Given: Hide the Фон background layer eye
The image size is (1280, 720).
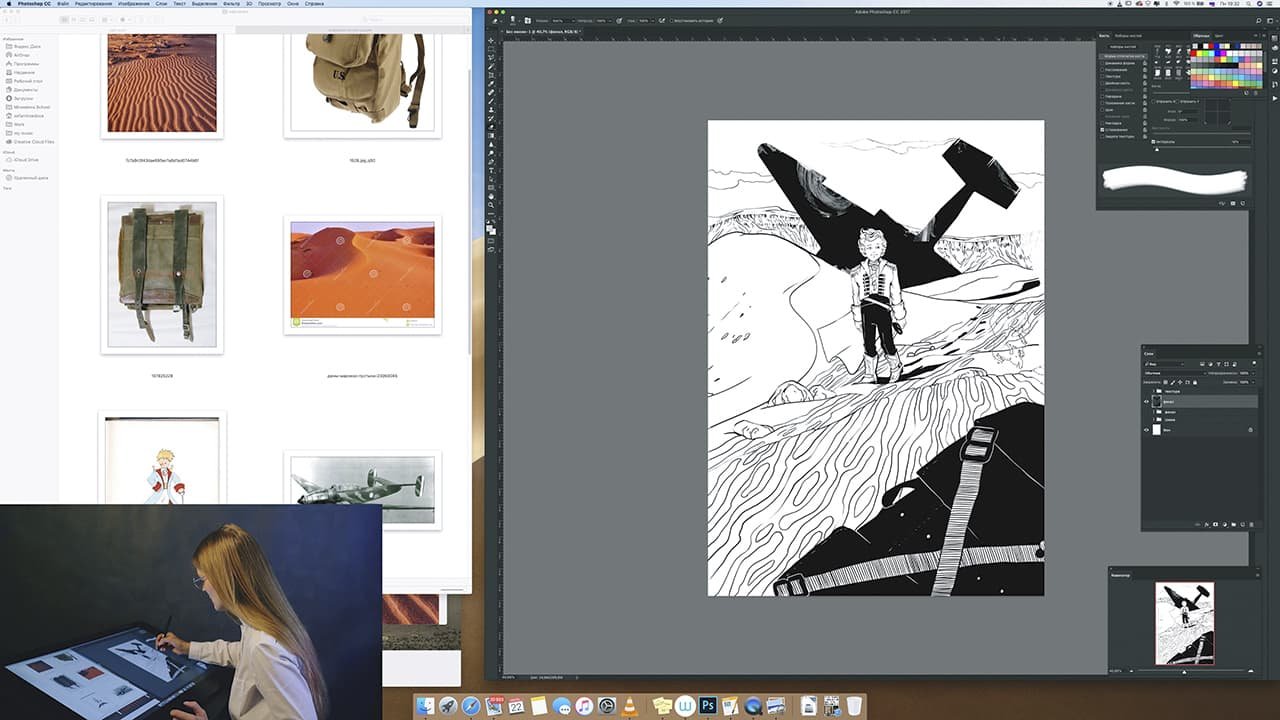Looking at the screenshot, I should [x=1147, y=430].
